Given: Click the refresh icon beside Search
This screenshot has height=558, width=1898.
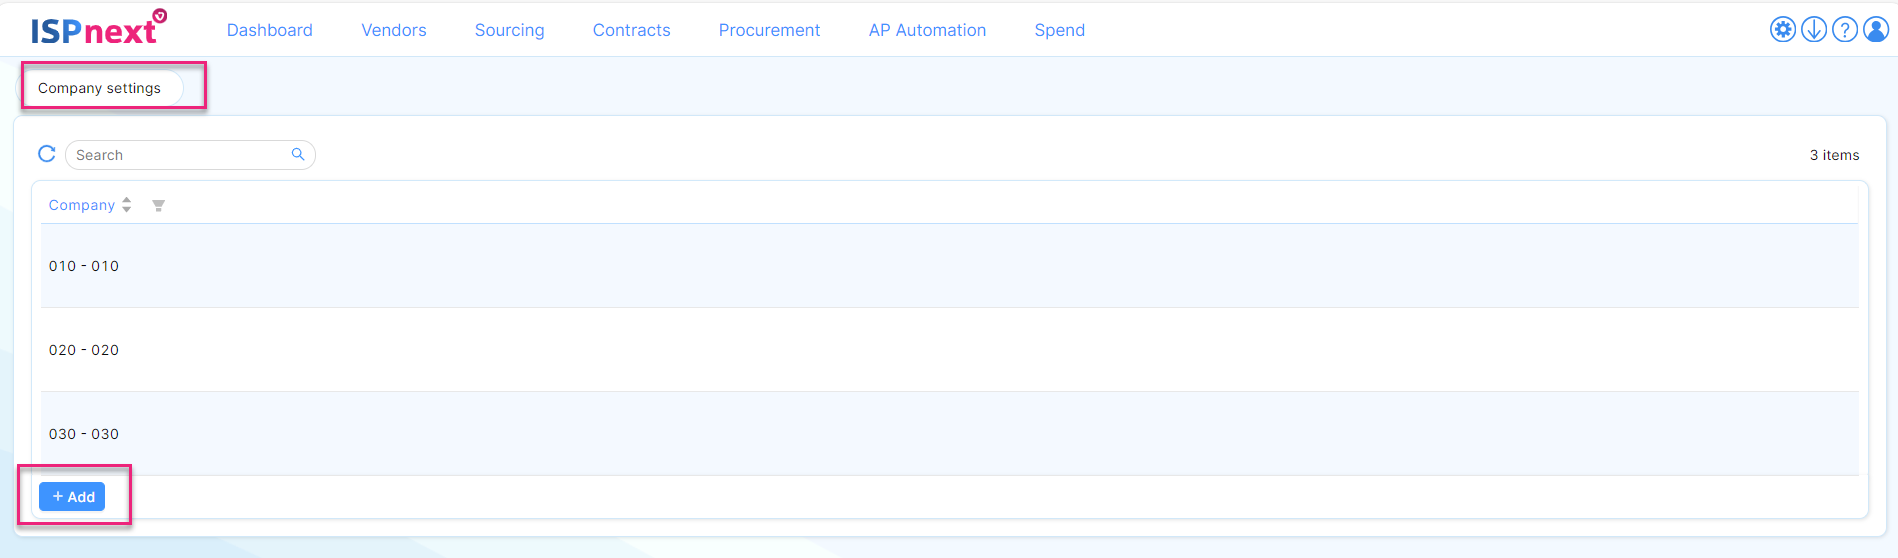Looking at the screenshot, I should pyautogui.click(x=47, y=154).
